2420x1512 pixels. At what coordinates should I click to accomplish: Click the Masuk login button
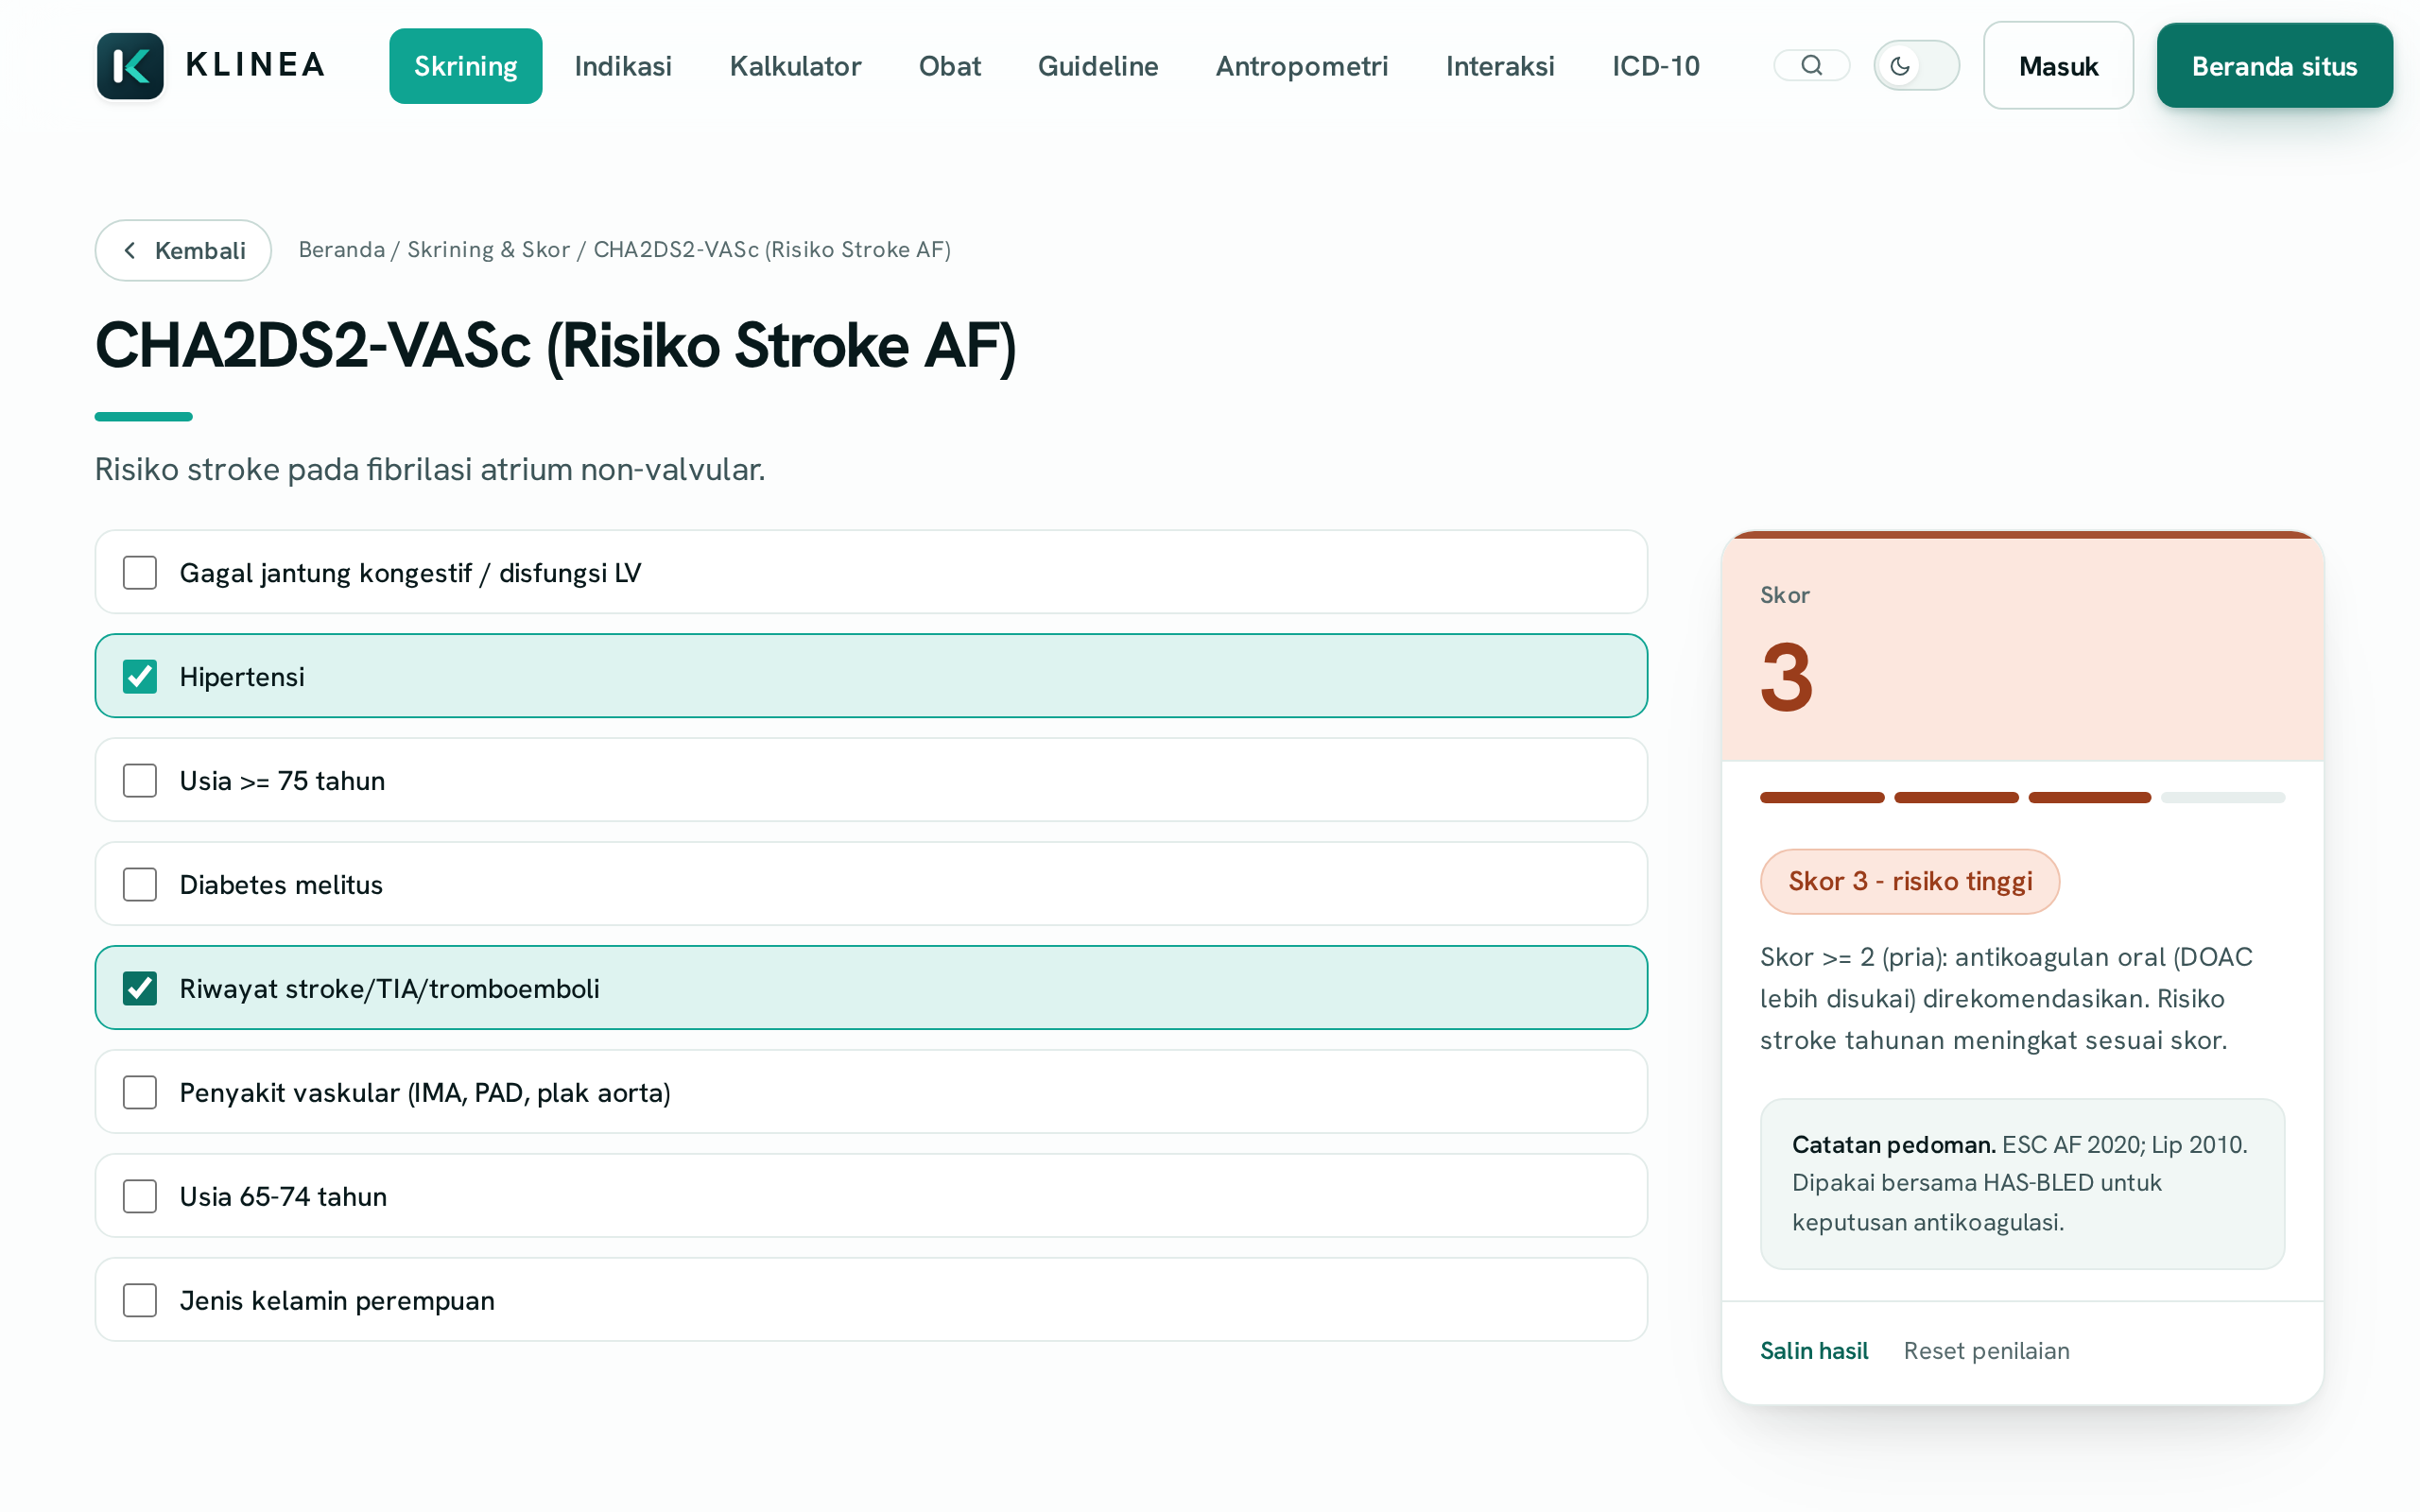point(2058,66)
